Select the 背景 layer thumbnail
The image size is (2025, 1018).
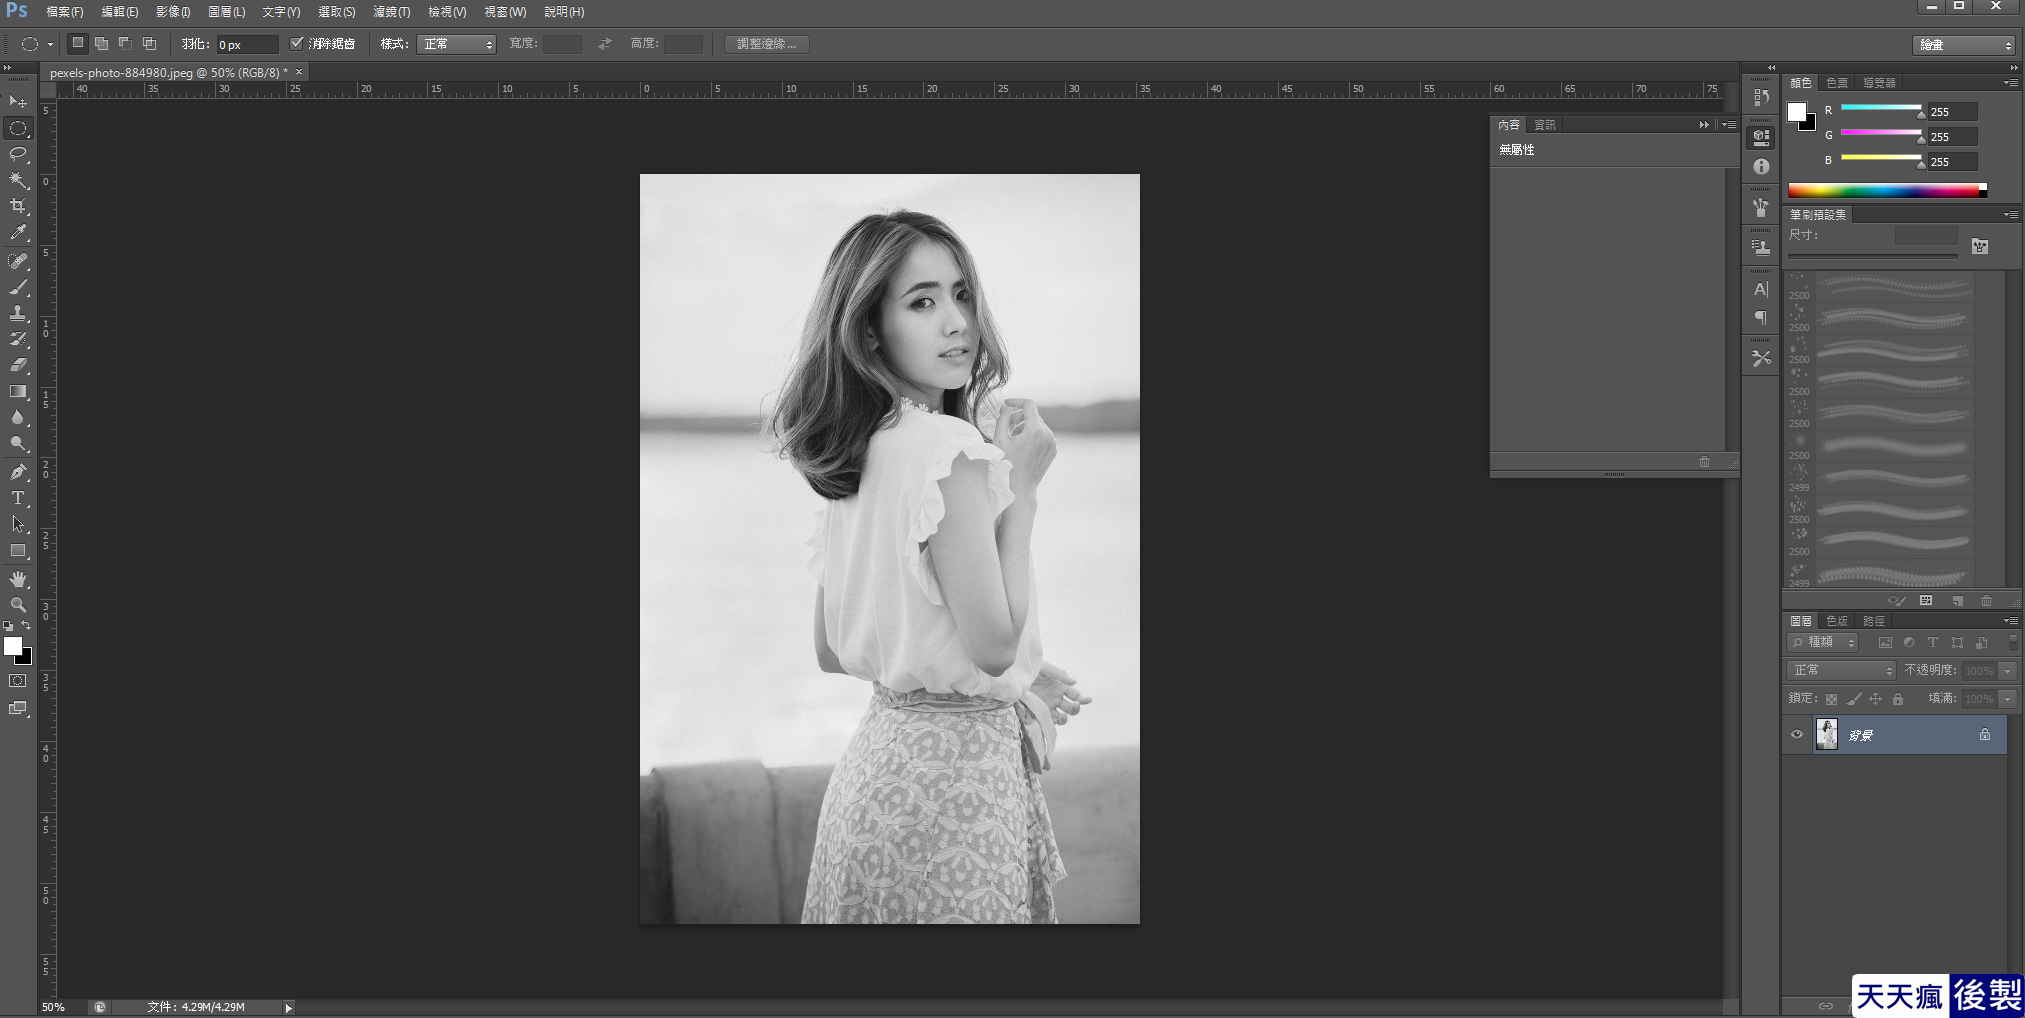(x=1826, y=734)
